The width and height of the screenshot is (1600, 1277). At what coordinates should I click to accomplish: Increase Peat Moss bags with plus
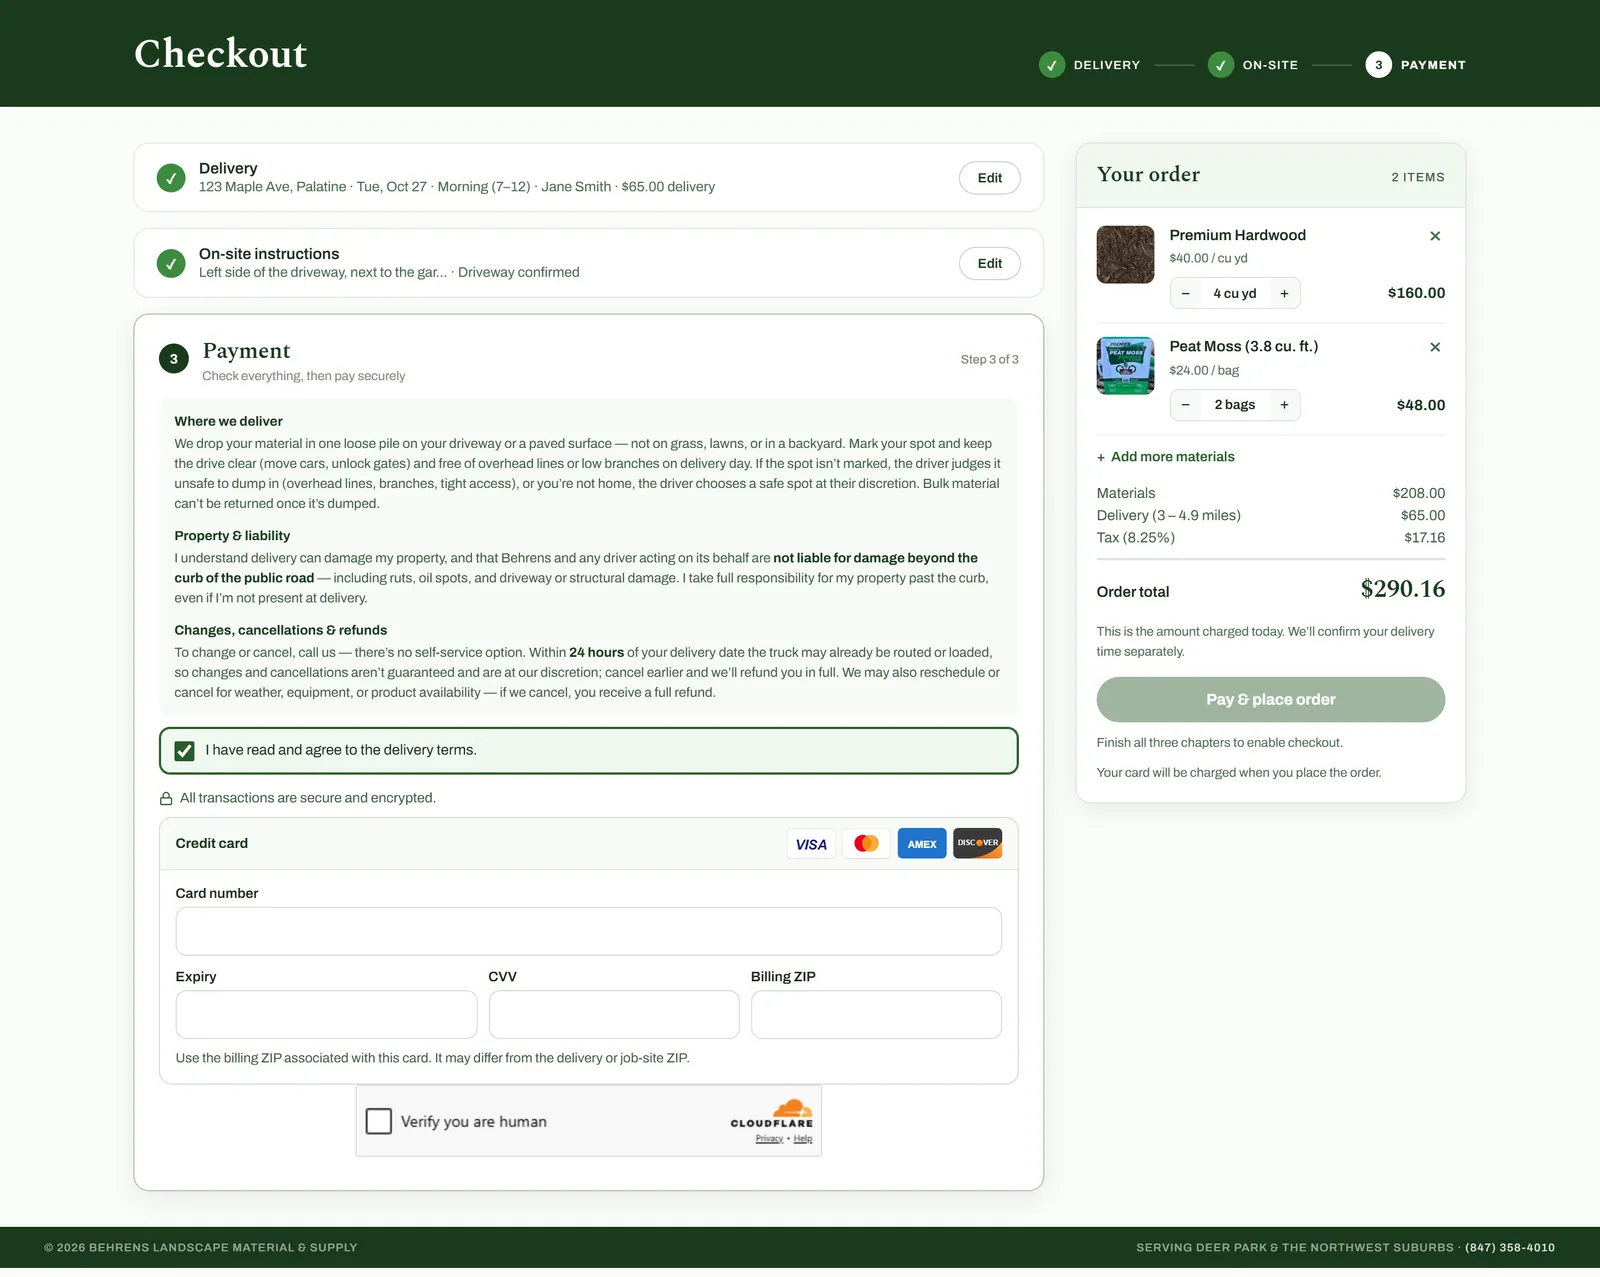tap(1284, 405)
